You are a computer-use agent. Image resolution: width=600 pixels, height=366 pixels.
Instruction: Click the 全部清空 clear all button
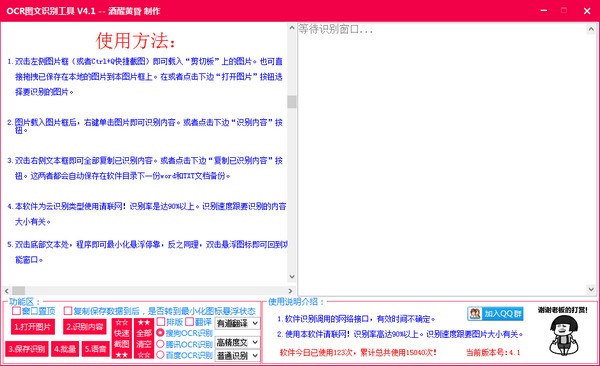[144, 338]
